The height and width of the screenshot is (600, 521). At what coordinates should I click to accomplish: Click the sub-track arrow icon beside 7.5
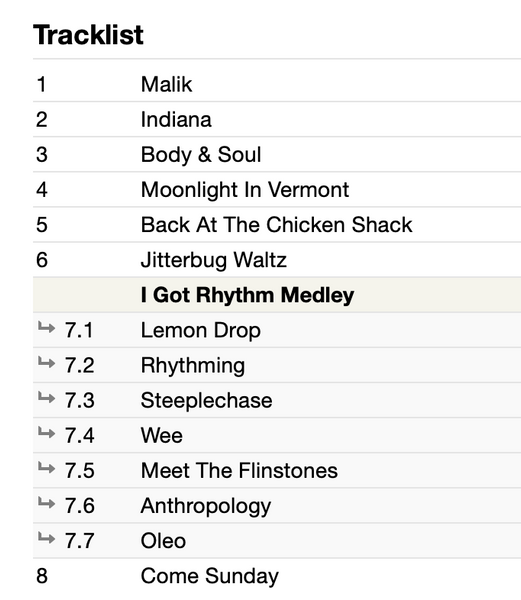tap(47, 468)
